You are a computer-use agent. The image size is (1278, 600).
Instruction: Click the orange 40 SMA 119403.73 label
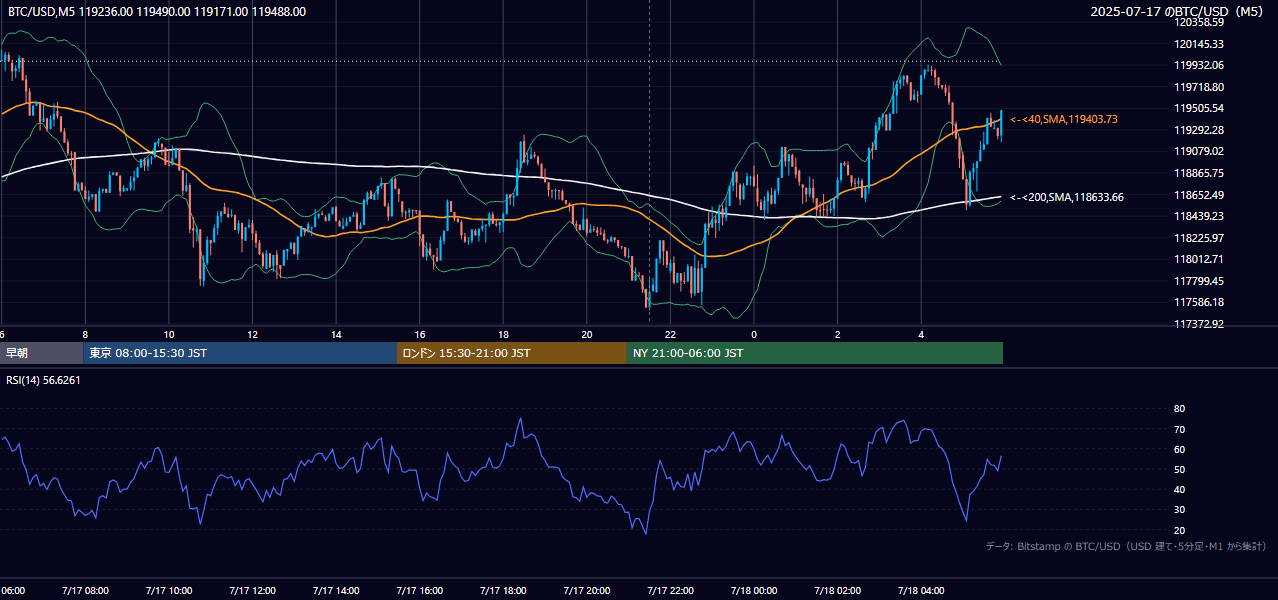click(x=1064, y=119)
